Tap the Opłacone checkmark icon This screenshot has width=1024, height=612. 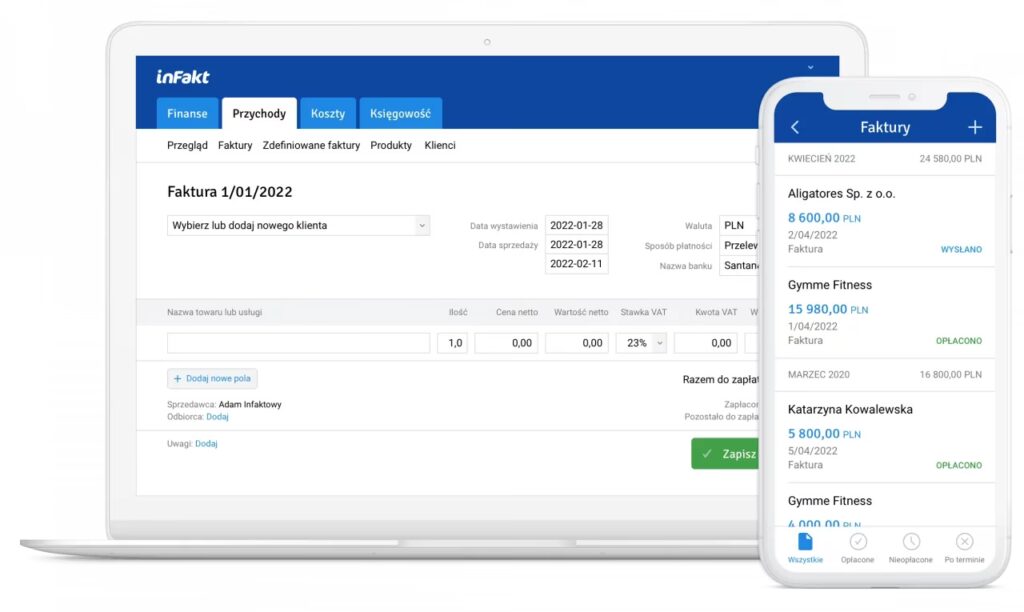[858, 541]
